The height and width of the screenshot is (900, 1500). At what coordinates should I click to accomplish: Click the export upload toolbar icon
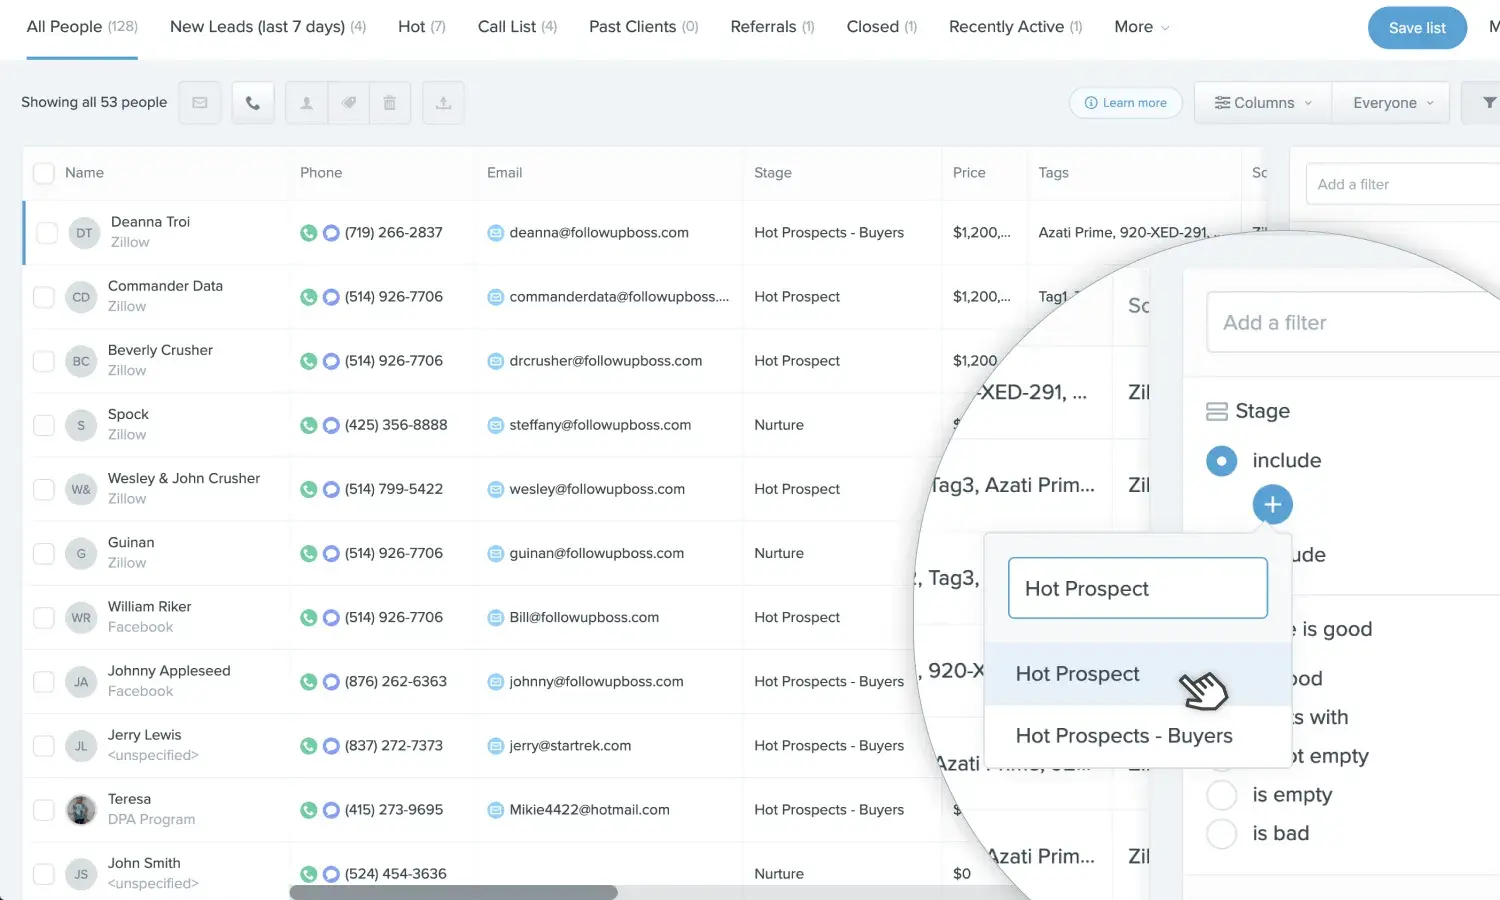pyautogui.click(x=443, y=103)
